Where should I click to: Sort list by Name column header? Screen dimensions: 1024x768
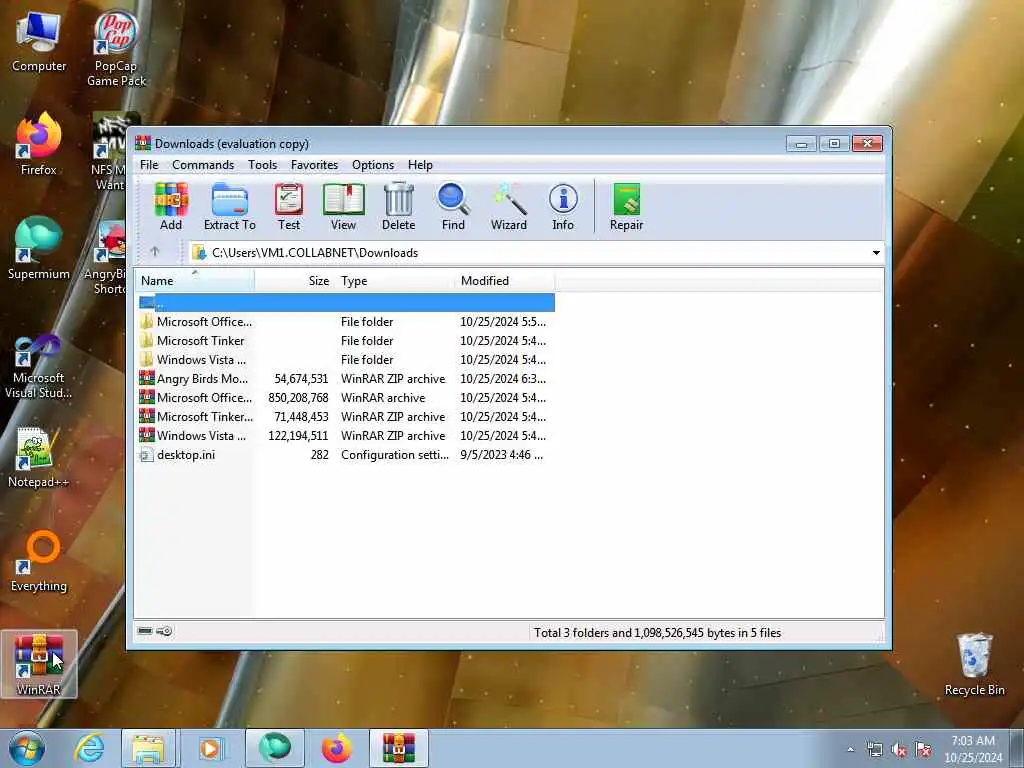pos(195,281)
